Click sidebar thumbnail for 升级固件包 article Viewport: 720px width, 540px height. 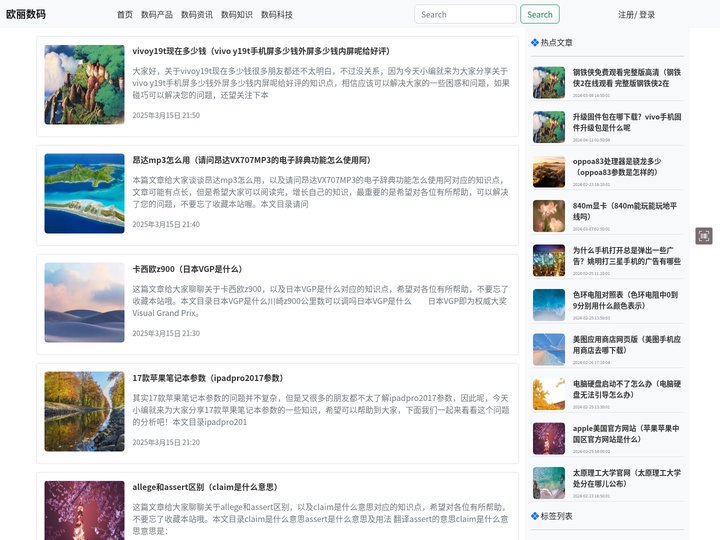click(549, 127)
